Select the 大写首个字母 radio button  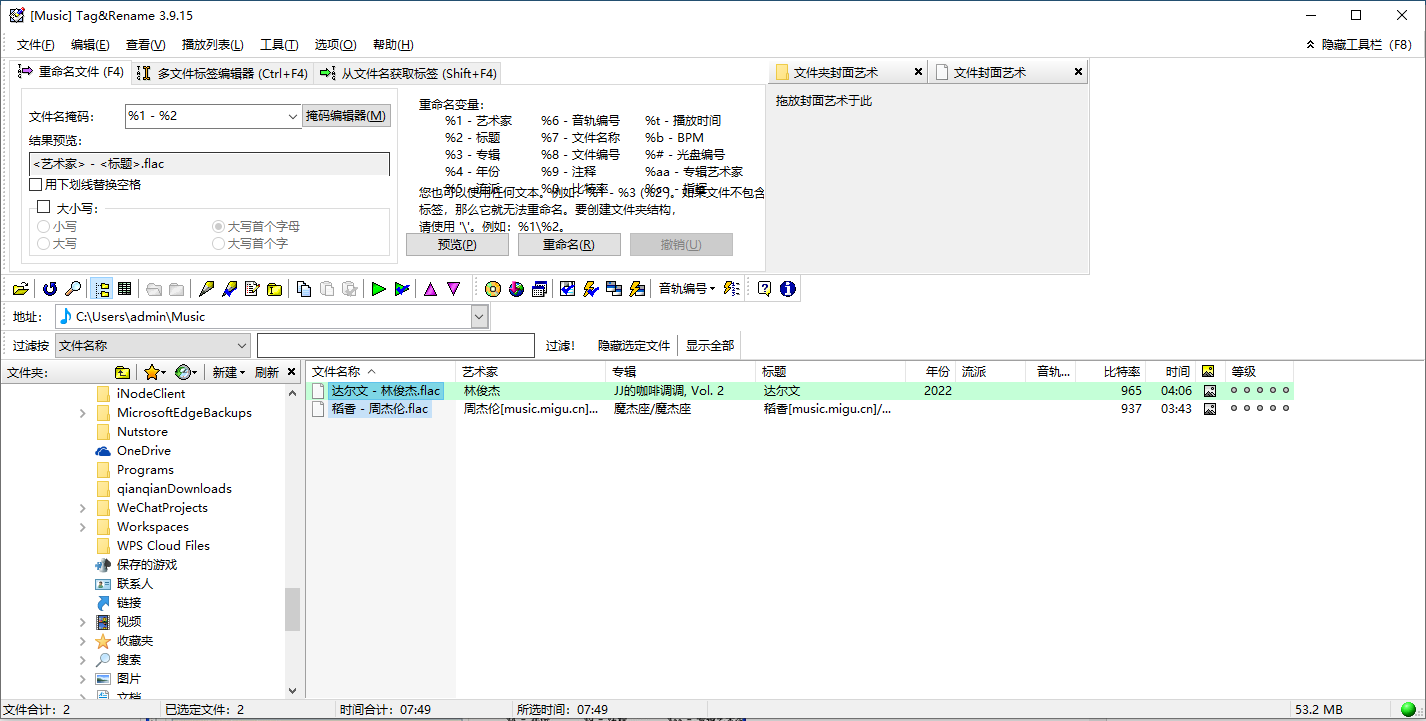tap(218, 227)
